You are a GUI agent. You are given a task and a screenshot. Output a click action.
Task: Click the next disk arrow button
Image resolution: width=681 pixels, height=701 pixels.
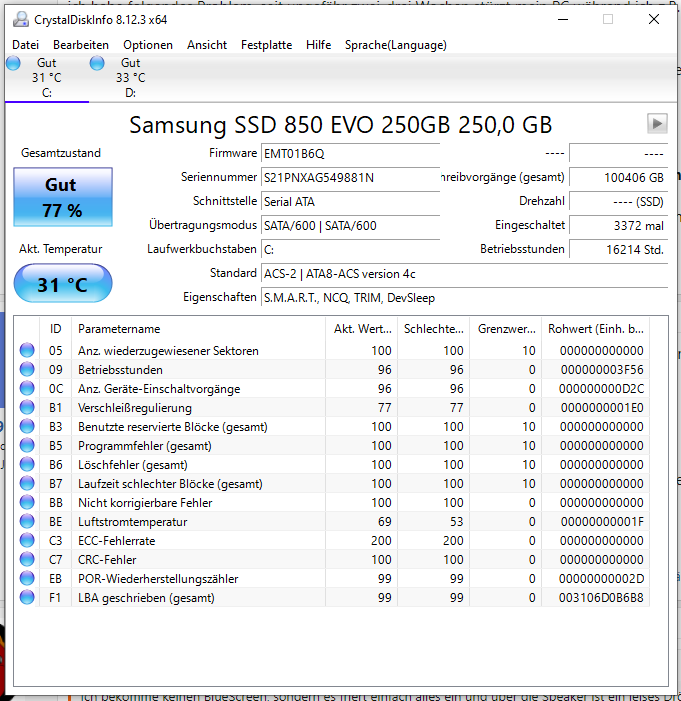point(657,124)
